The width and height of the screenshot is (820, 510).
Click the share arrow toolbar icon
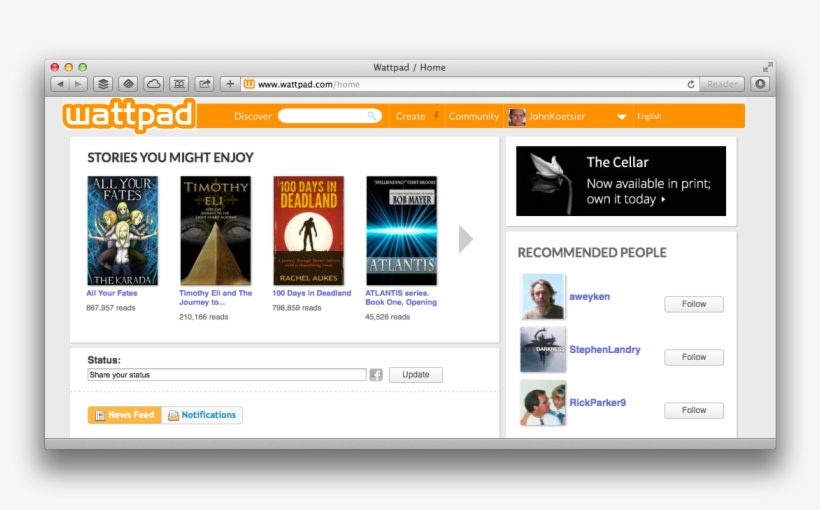click(x=204, y=84)
